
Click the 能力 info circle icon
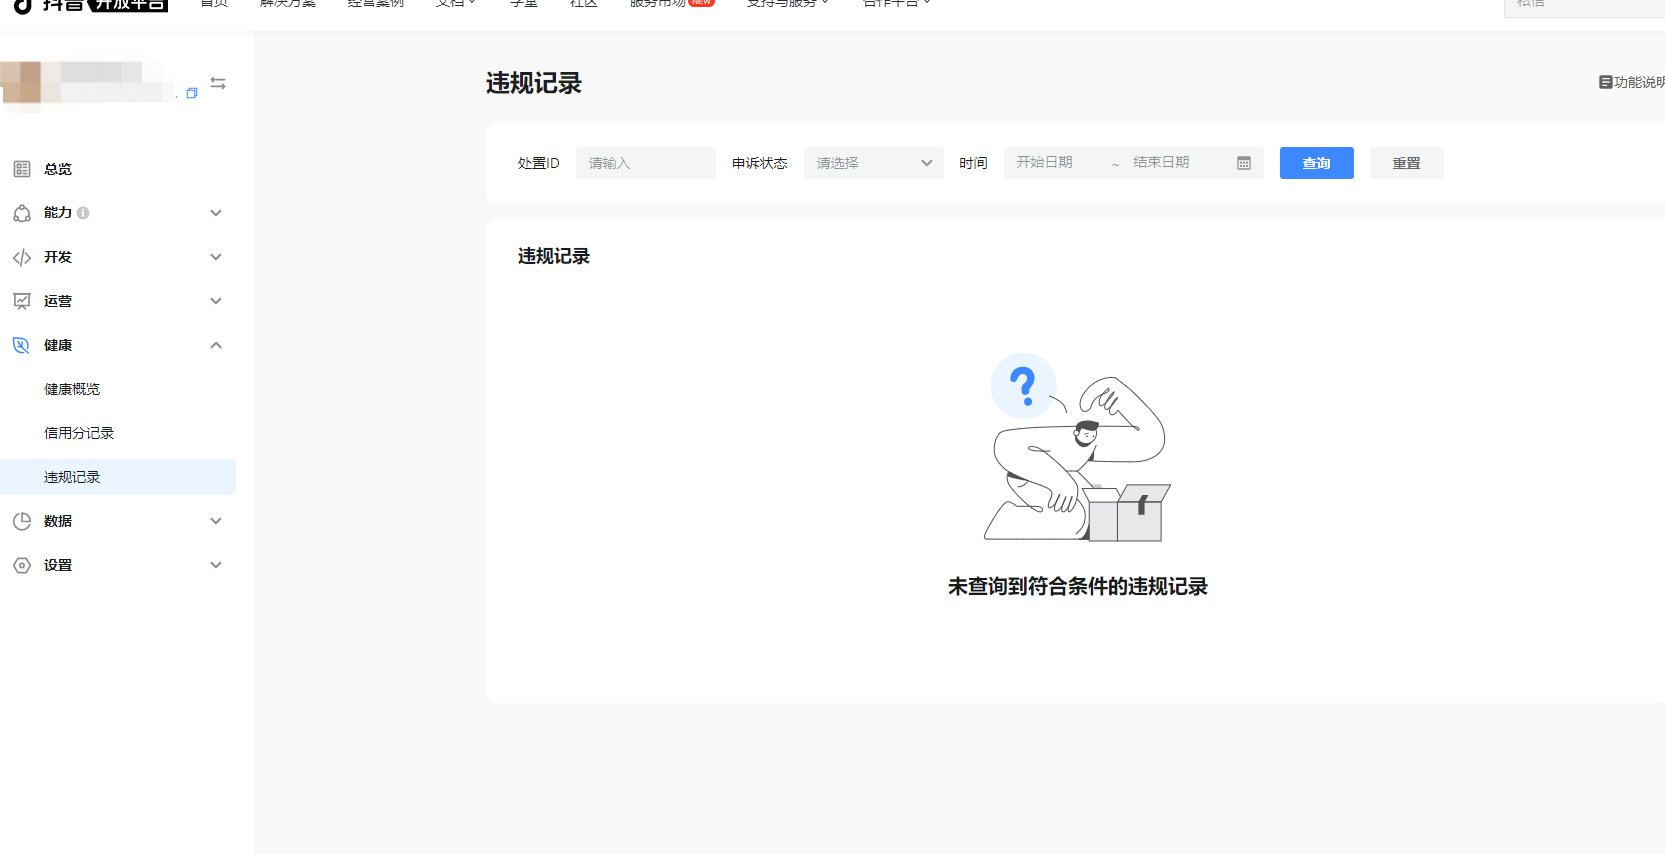pos(83,213)
